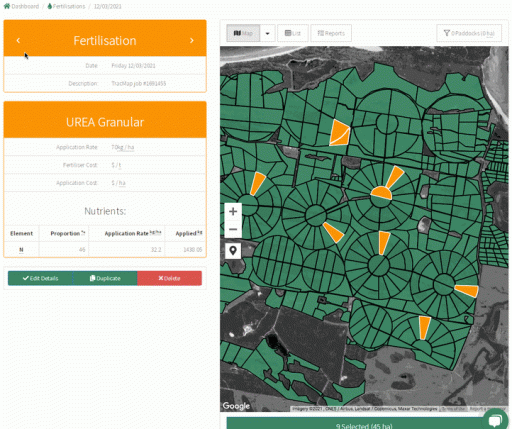Select the Map view button
This screenshot has width=512, height=429.
pyautogui.click(x=243, y=33)
